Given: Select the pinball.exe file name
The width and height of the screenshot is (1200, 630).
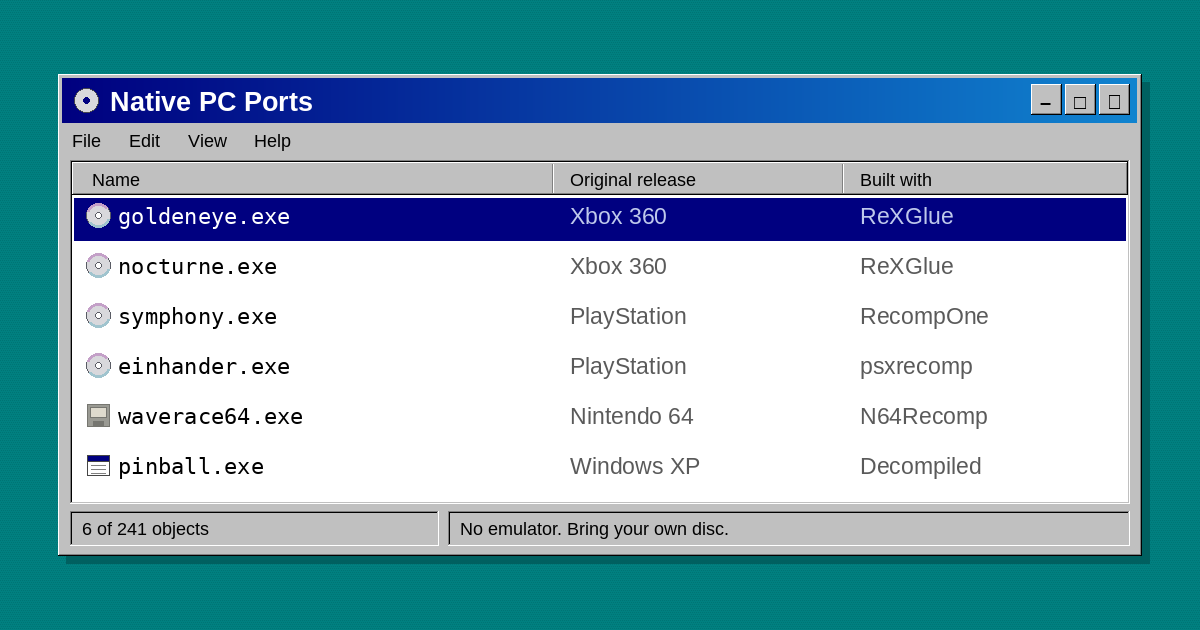Looking at the screenshot, I should click(191, 467).
